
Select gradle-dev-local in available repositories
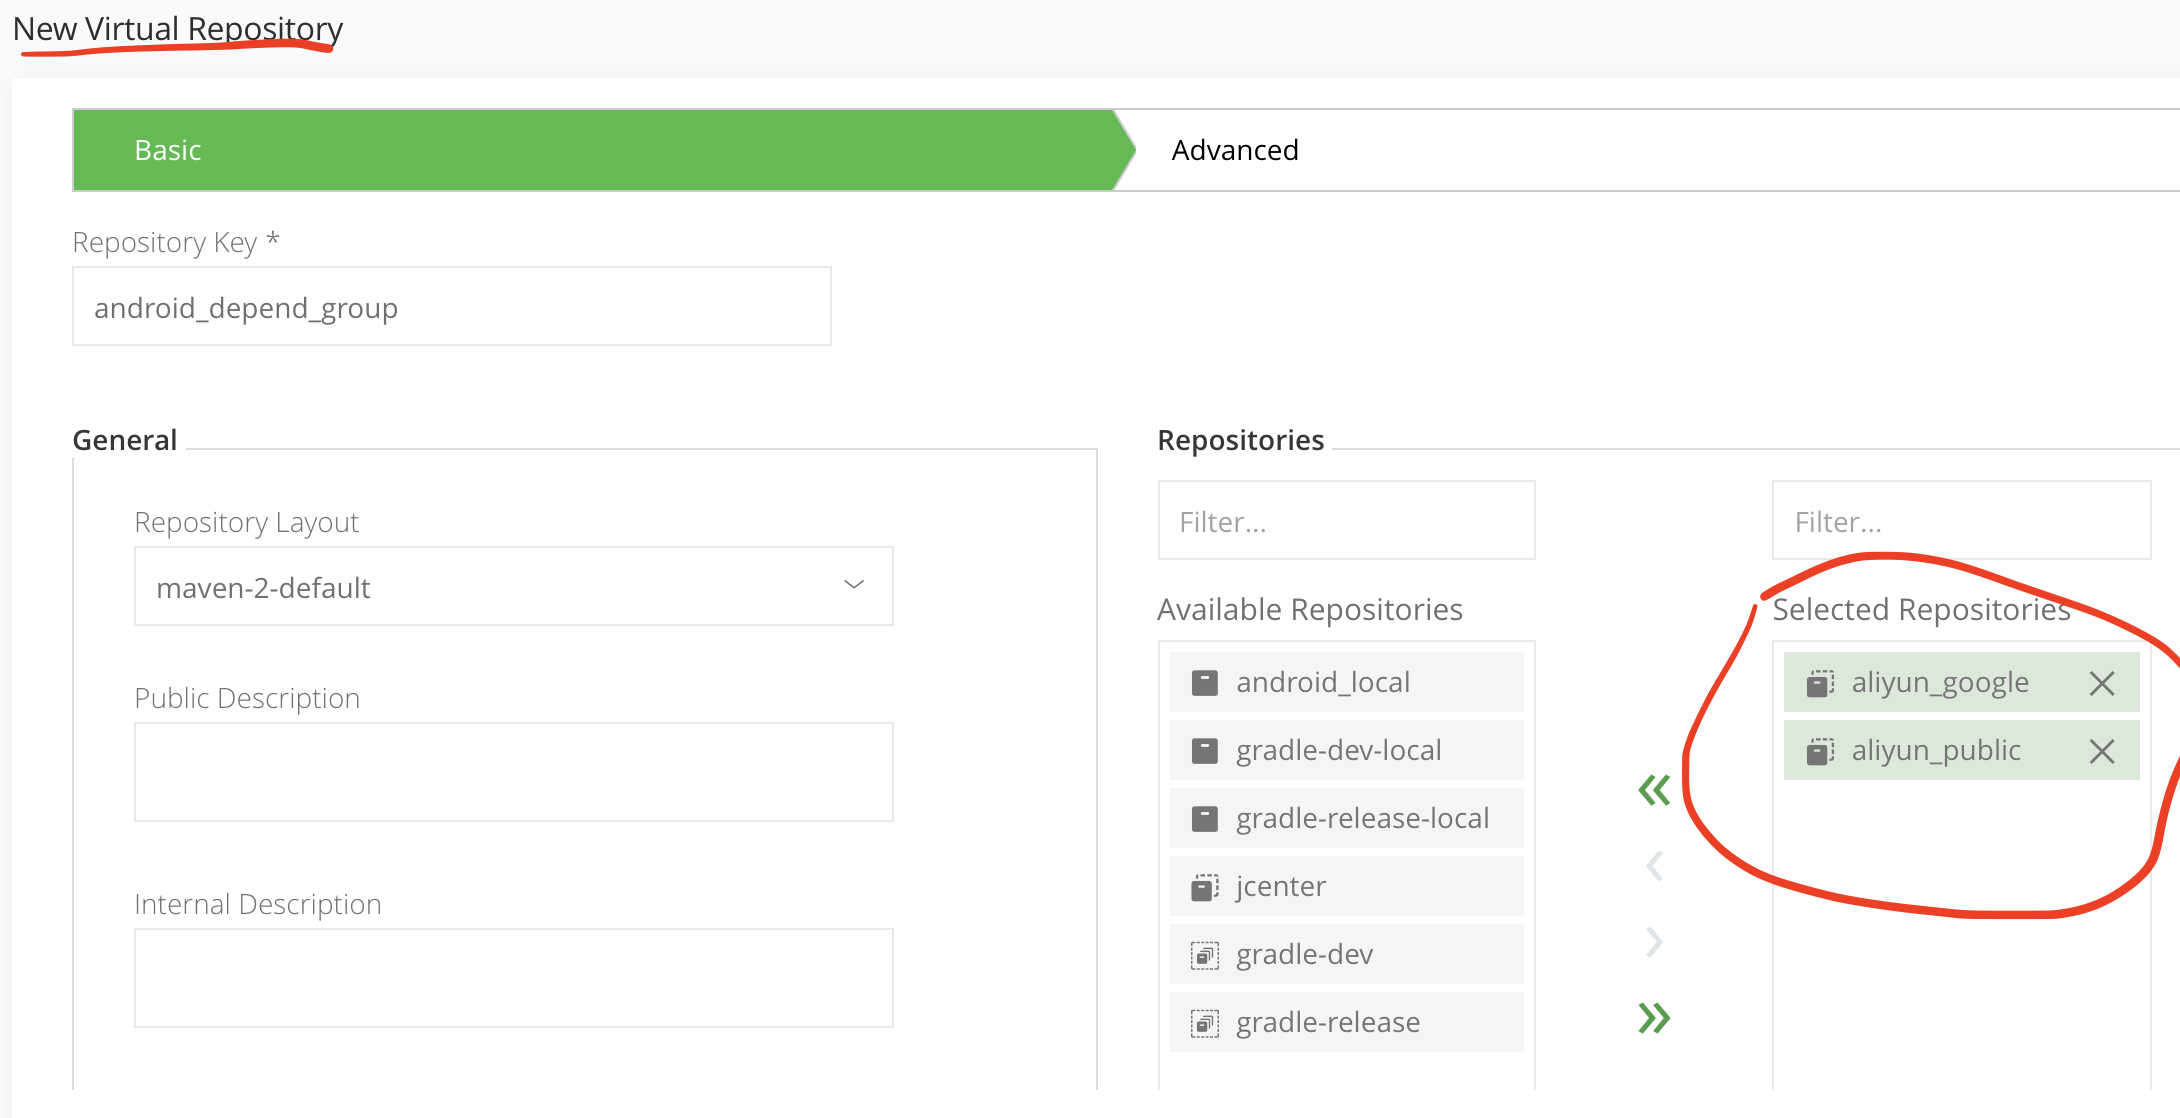[x=1339, y=751]
